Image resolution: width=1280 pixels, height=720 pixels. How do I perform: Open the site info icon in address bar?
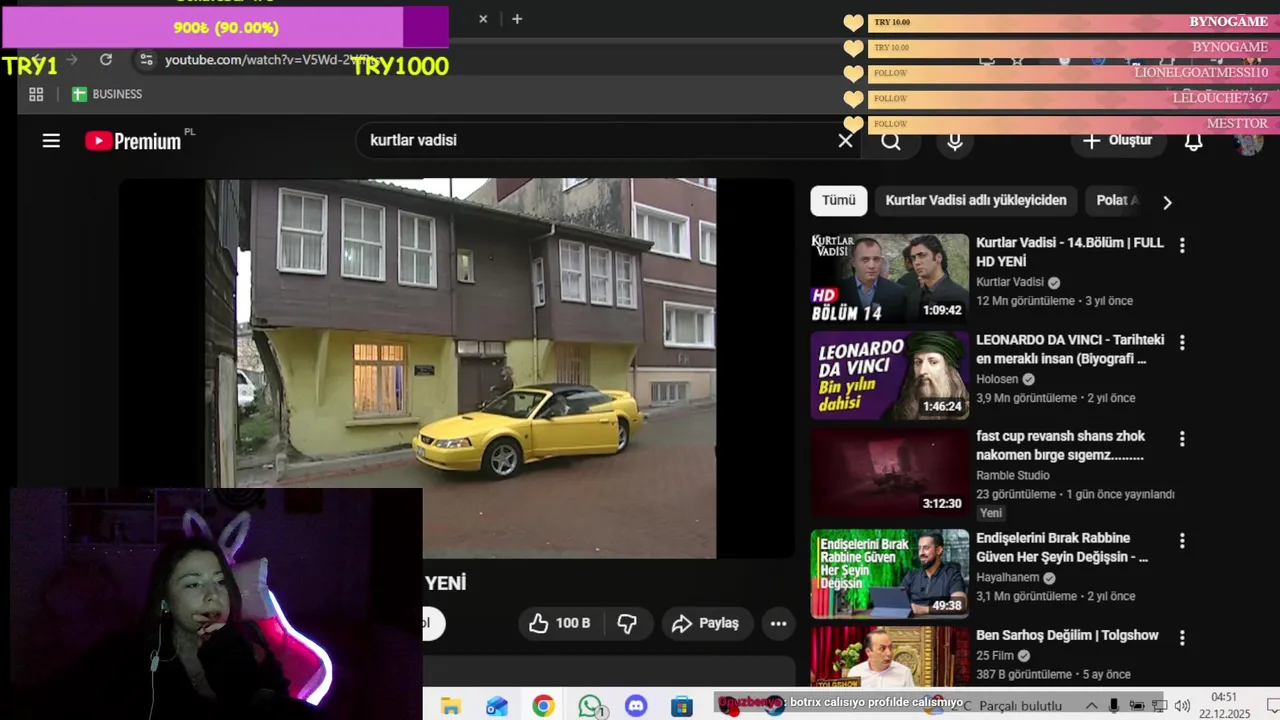(x=147, y=60)
